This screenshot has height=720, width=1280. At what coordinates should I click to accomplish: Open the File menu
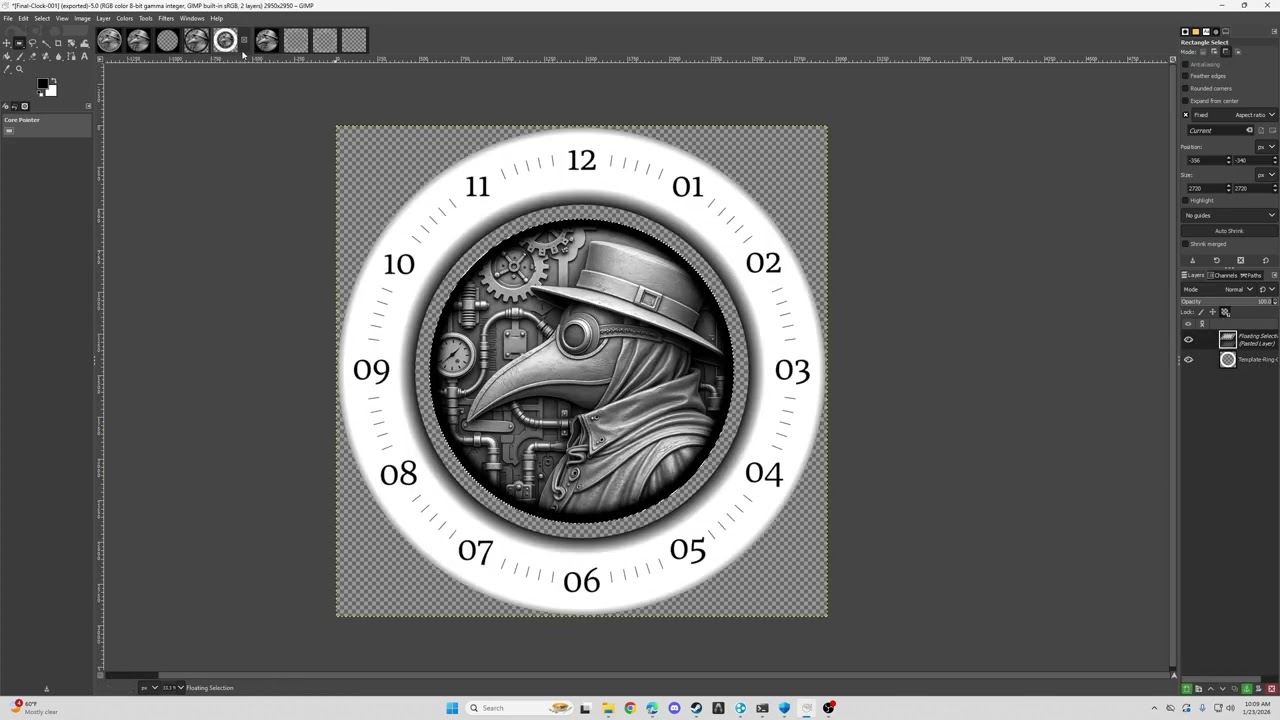point(8,18)
